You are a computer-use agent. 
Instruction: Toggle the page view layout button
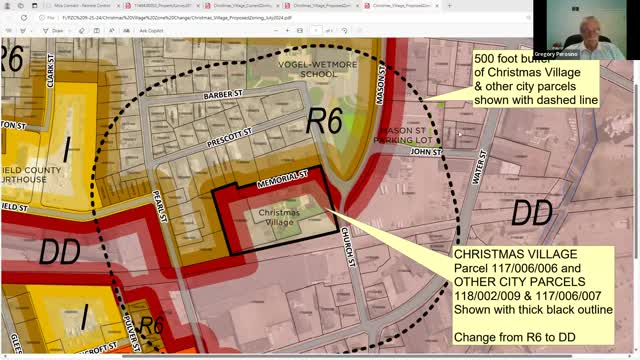97,31
